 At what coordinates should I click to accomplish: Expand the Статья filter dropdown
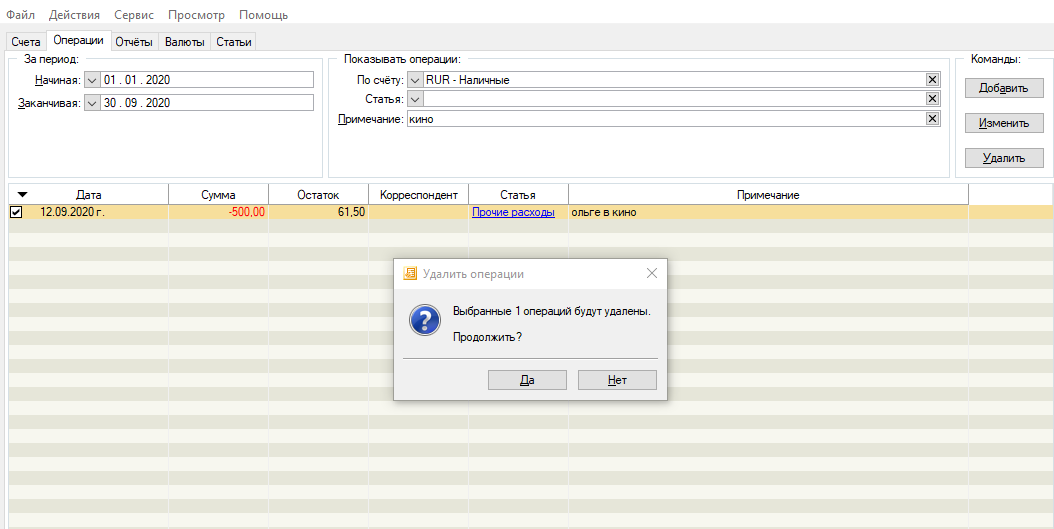pos(415,99)
